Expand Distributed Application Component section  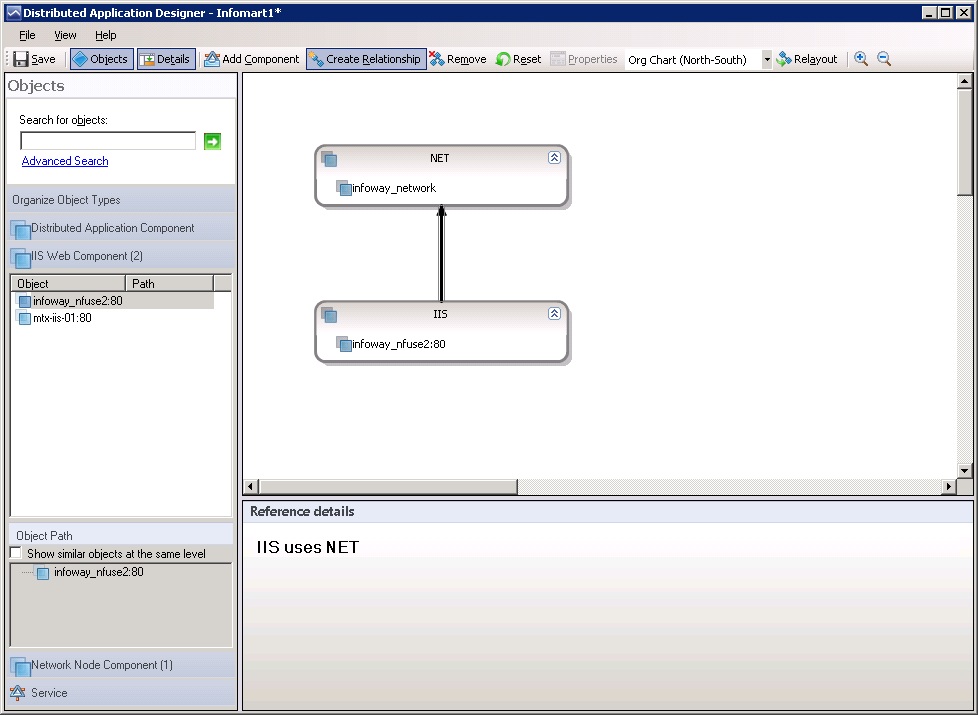click(121, 228)
